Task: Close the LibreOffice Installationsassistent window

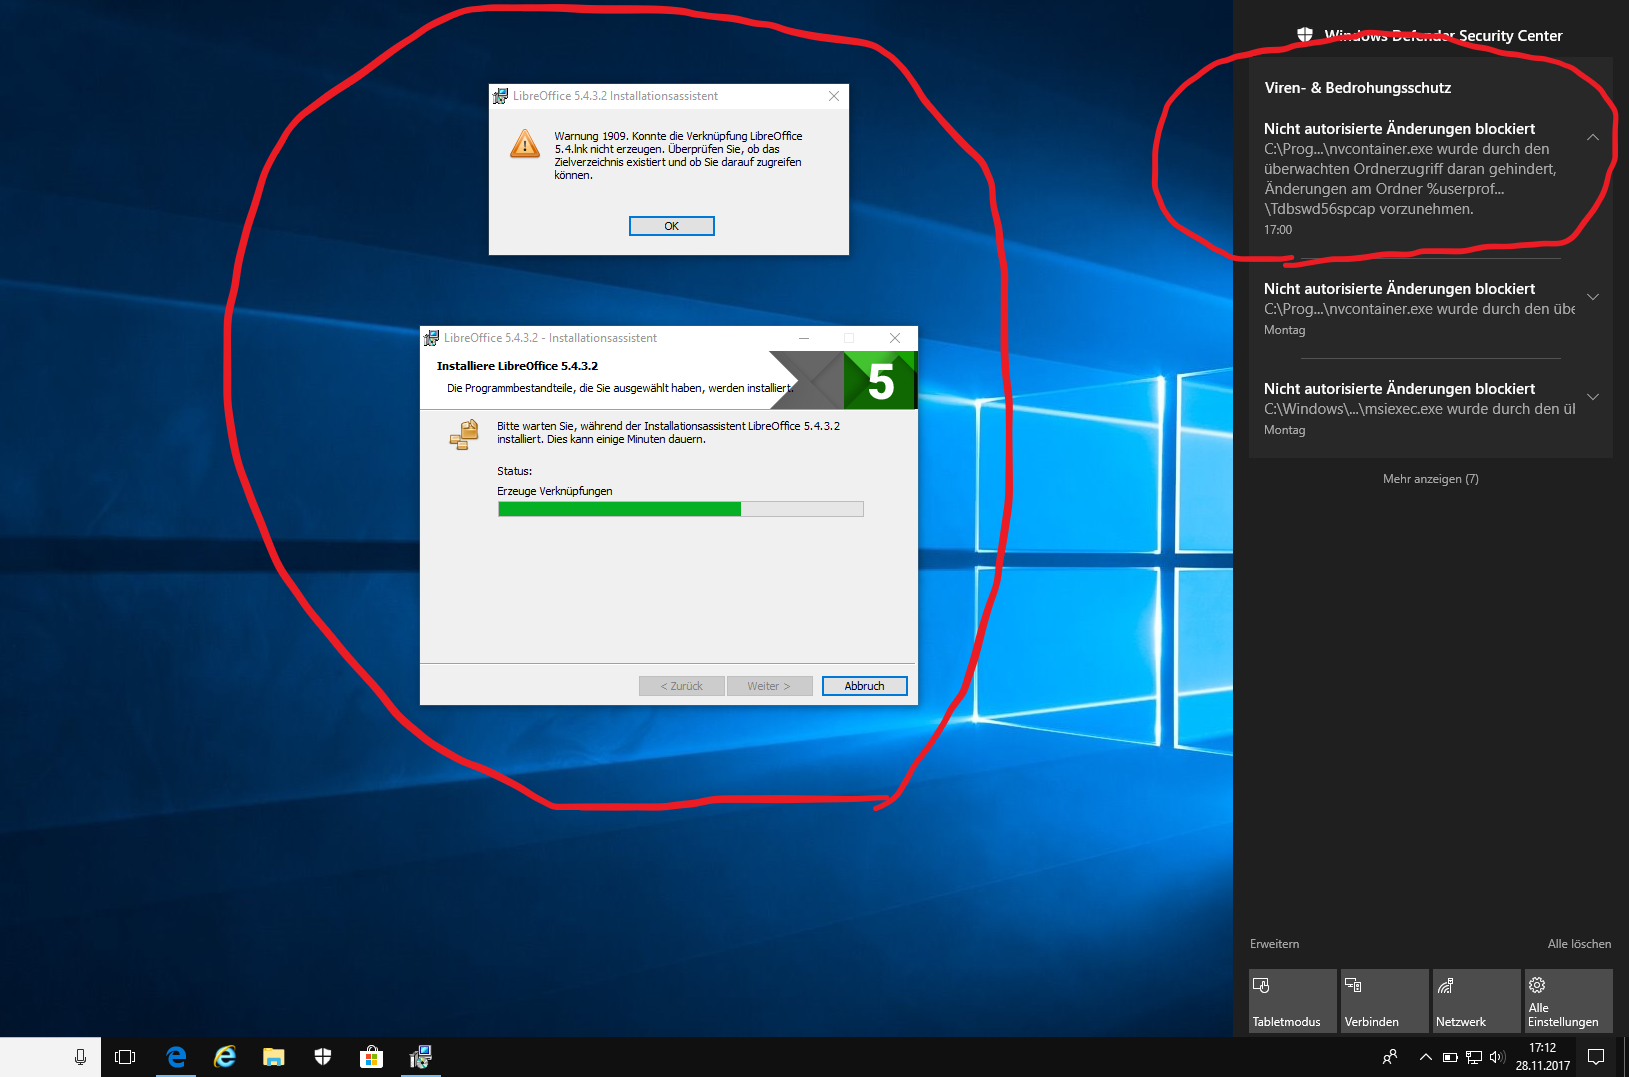Action: 895,338
